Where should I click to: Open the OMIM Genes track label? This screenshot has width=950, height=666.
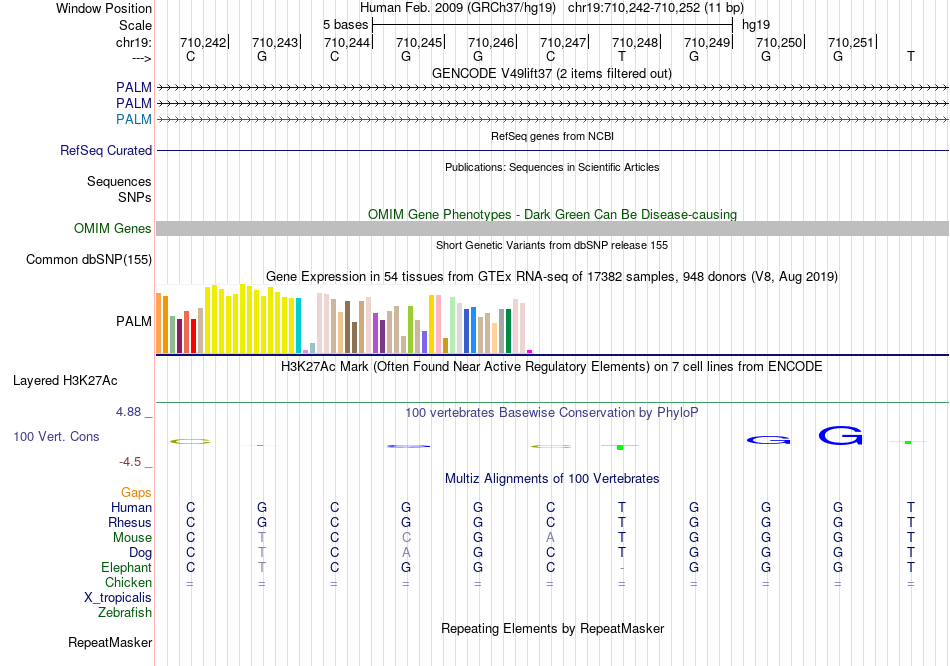(x=113, y=228)
